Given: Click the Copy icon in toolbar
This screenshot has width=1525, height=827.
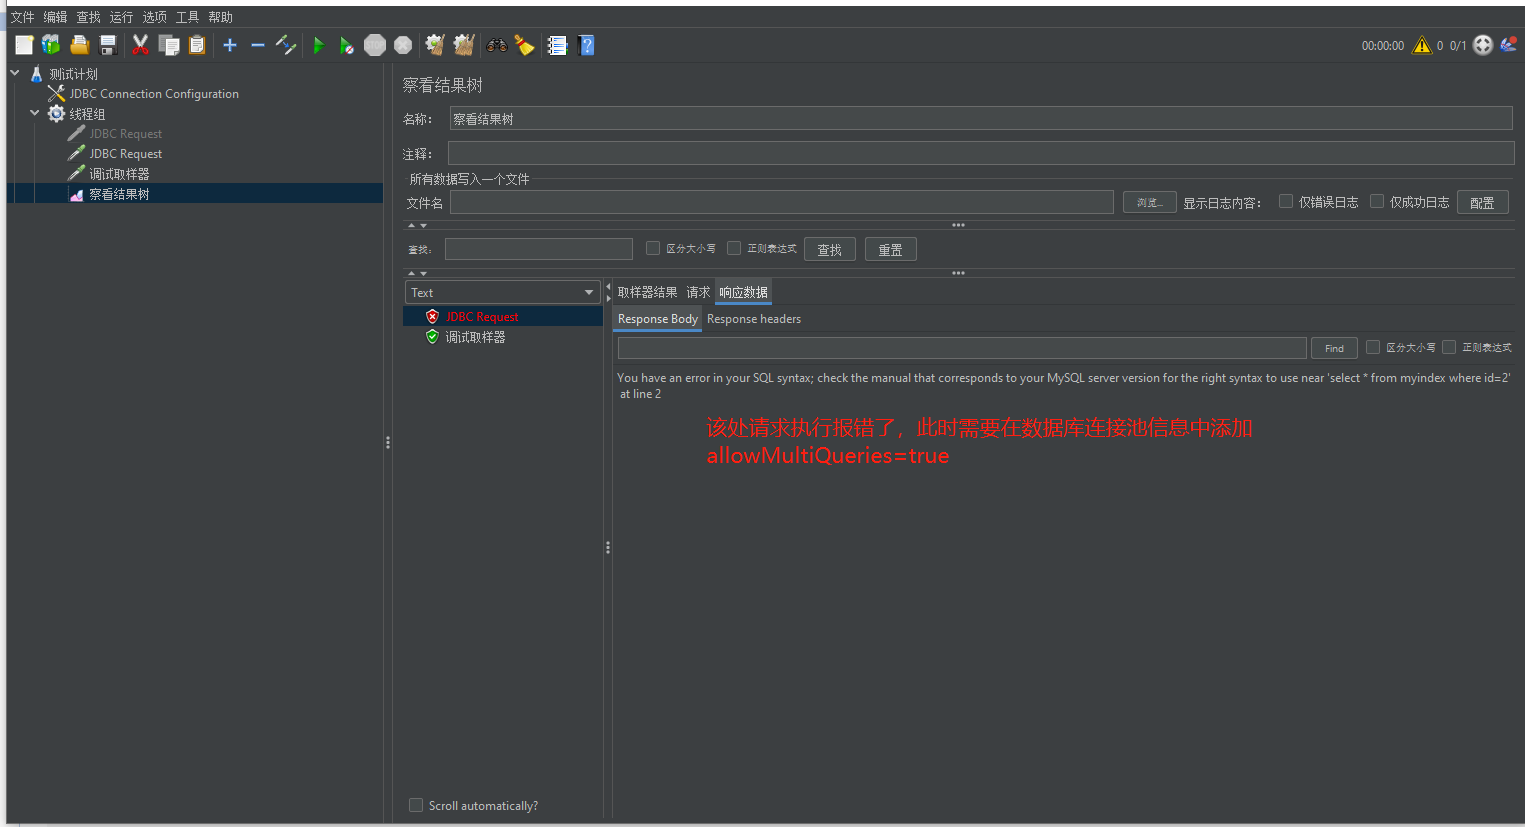Looking at the screenshot, I should [169, 45].
